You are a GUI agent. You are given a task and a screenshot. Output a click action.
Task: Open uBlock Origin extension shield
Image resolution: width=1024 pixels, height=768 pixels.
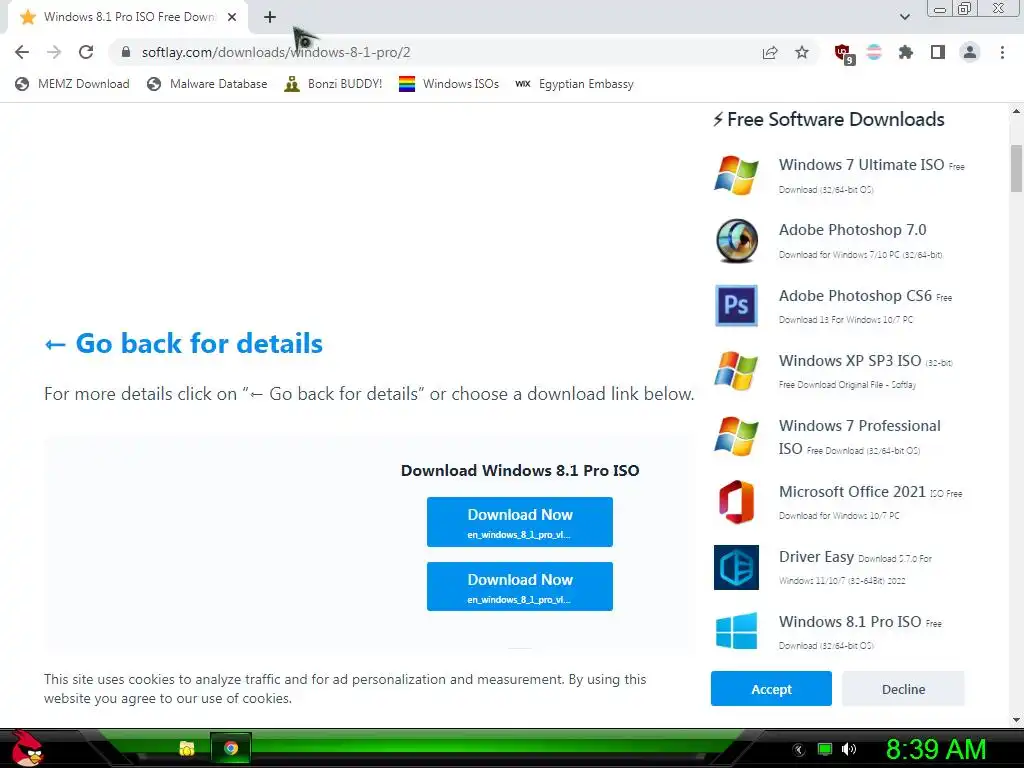(844, 53)
